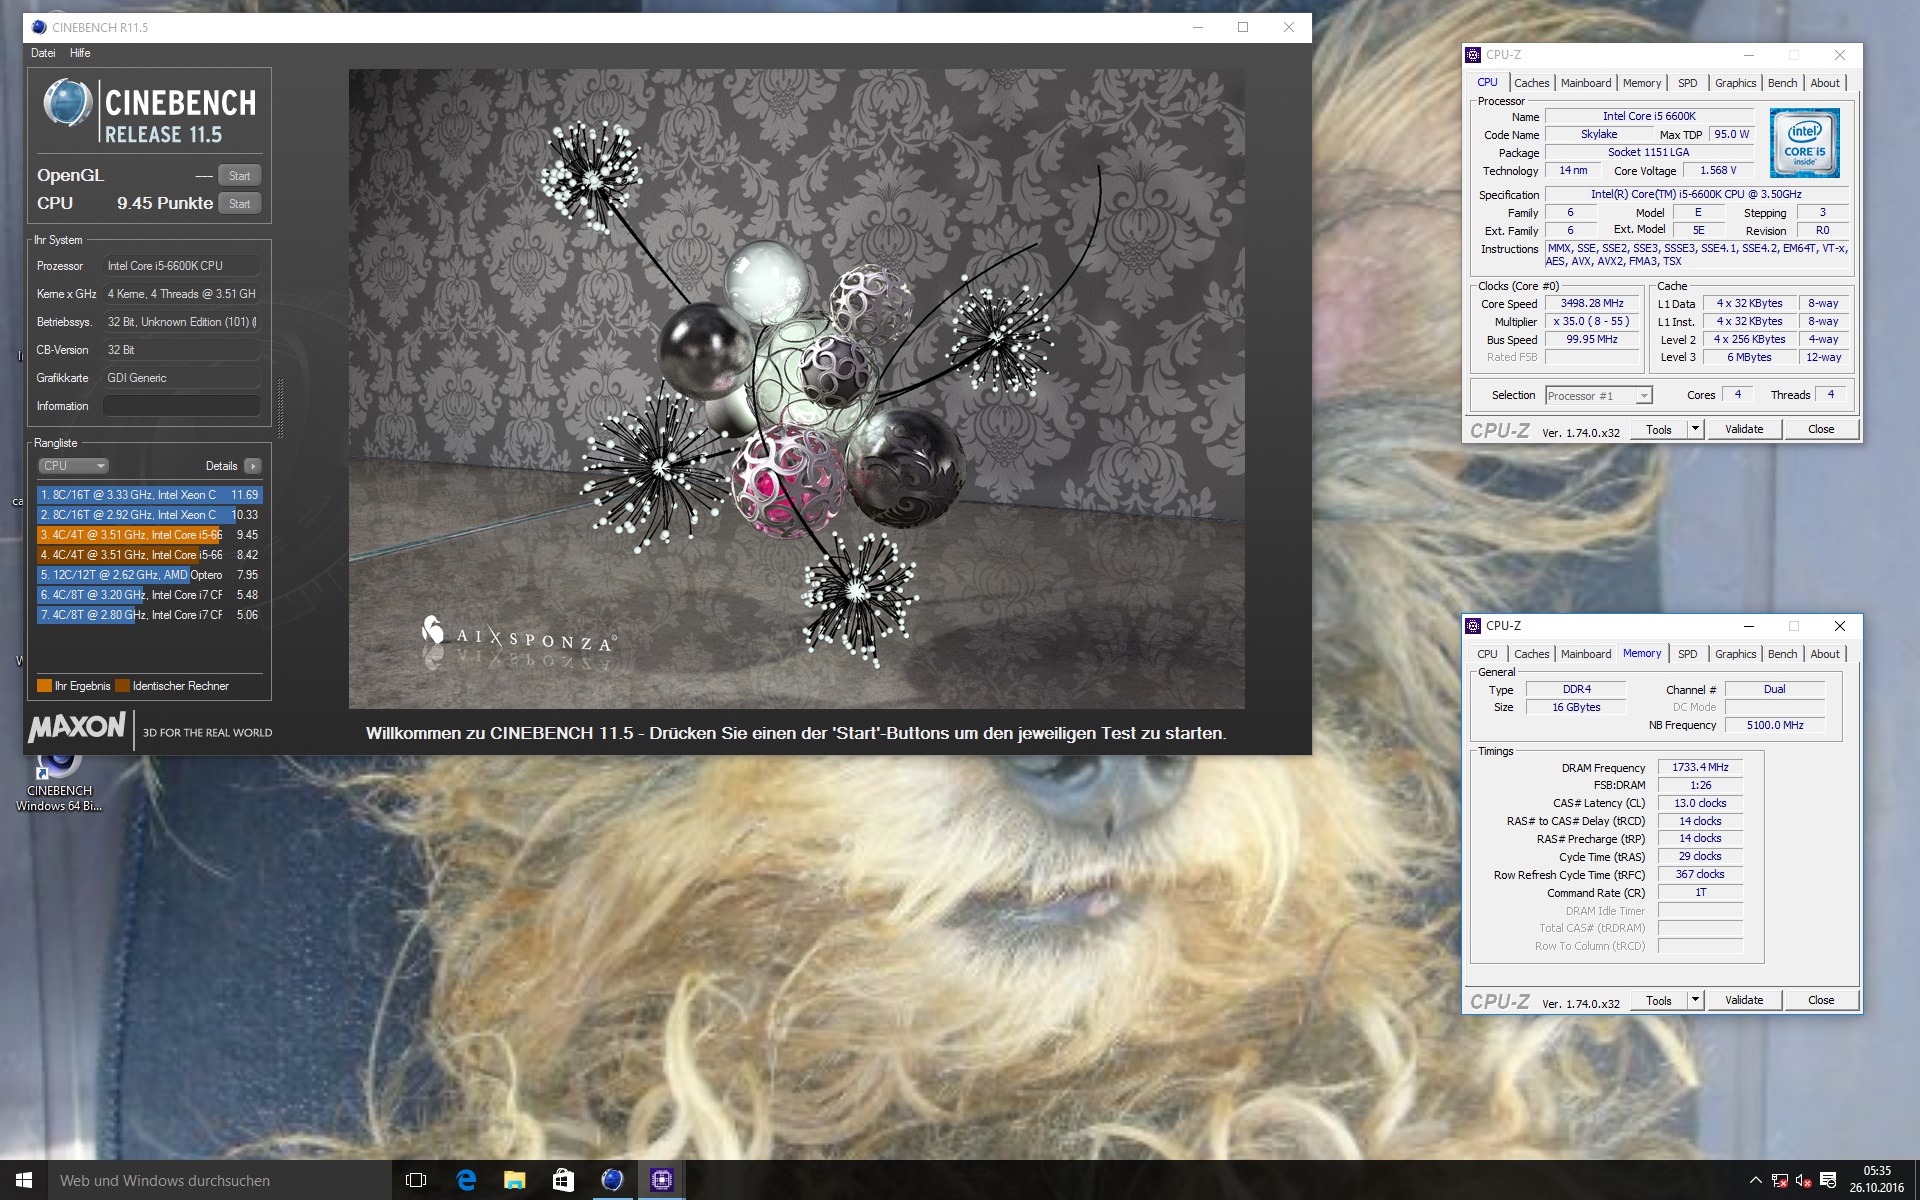Click the lower CPU-Z title bar icon
The image size is (1920, 1200).
[1473, 626]
